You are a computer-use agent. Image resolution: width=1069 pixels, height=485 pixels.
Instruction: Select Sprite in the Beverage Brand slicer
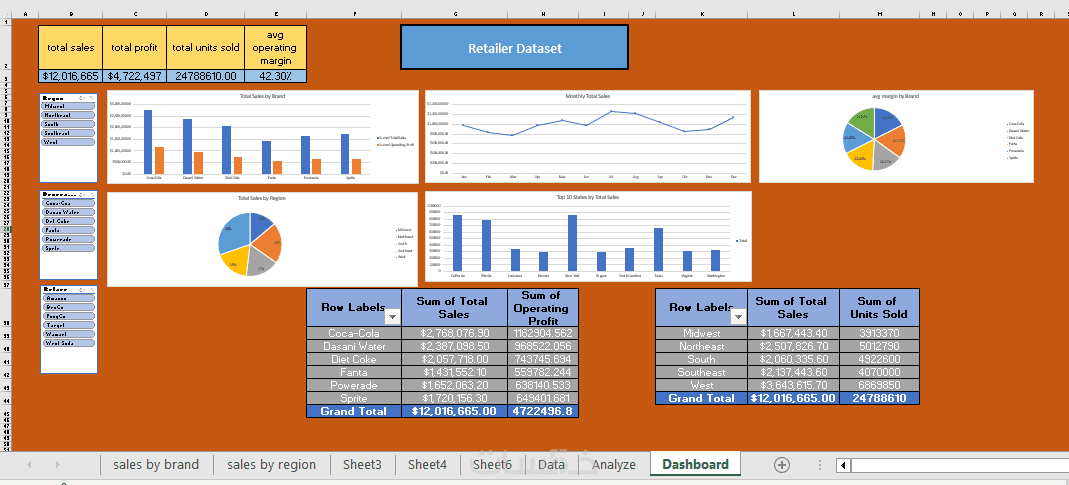(67, 248)
